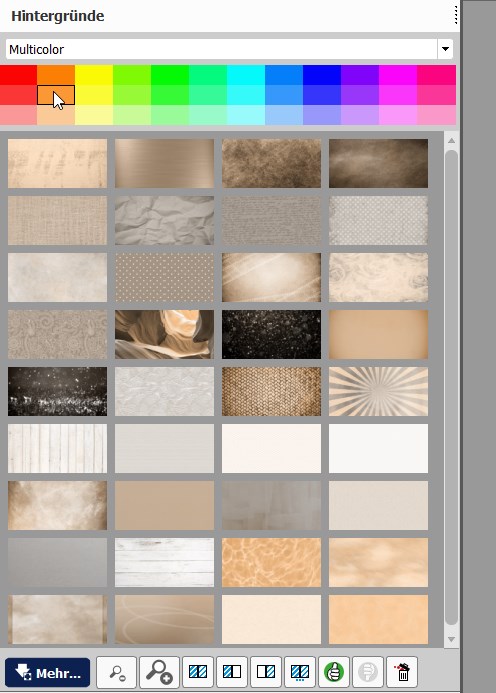The width and height of the screenshot is (496, 693).
Task: Select the handwriting script texture background
Action: [271, 221]
